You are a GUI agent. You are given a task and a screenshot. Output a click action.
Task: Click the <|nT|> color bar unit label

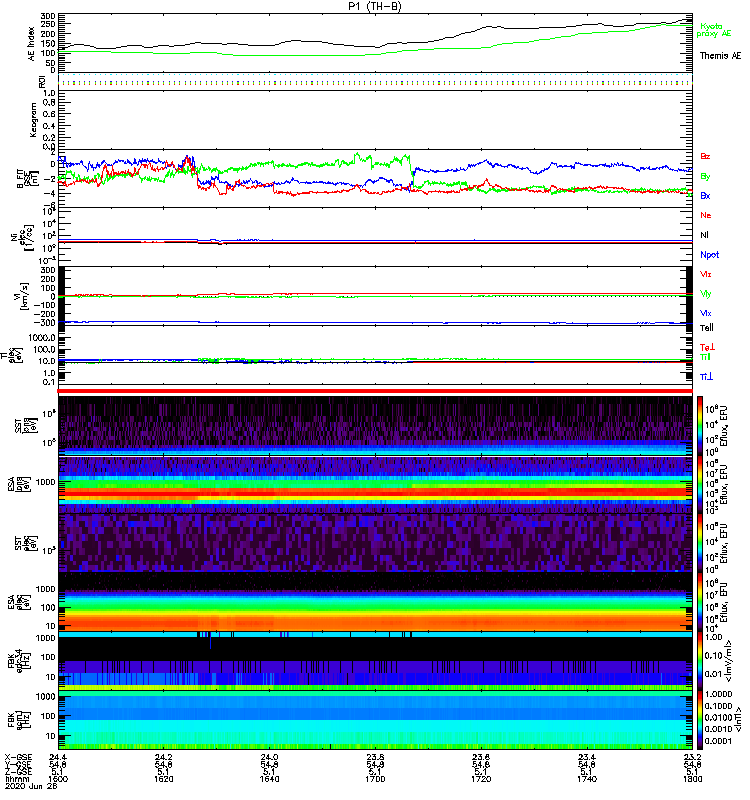738,720
